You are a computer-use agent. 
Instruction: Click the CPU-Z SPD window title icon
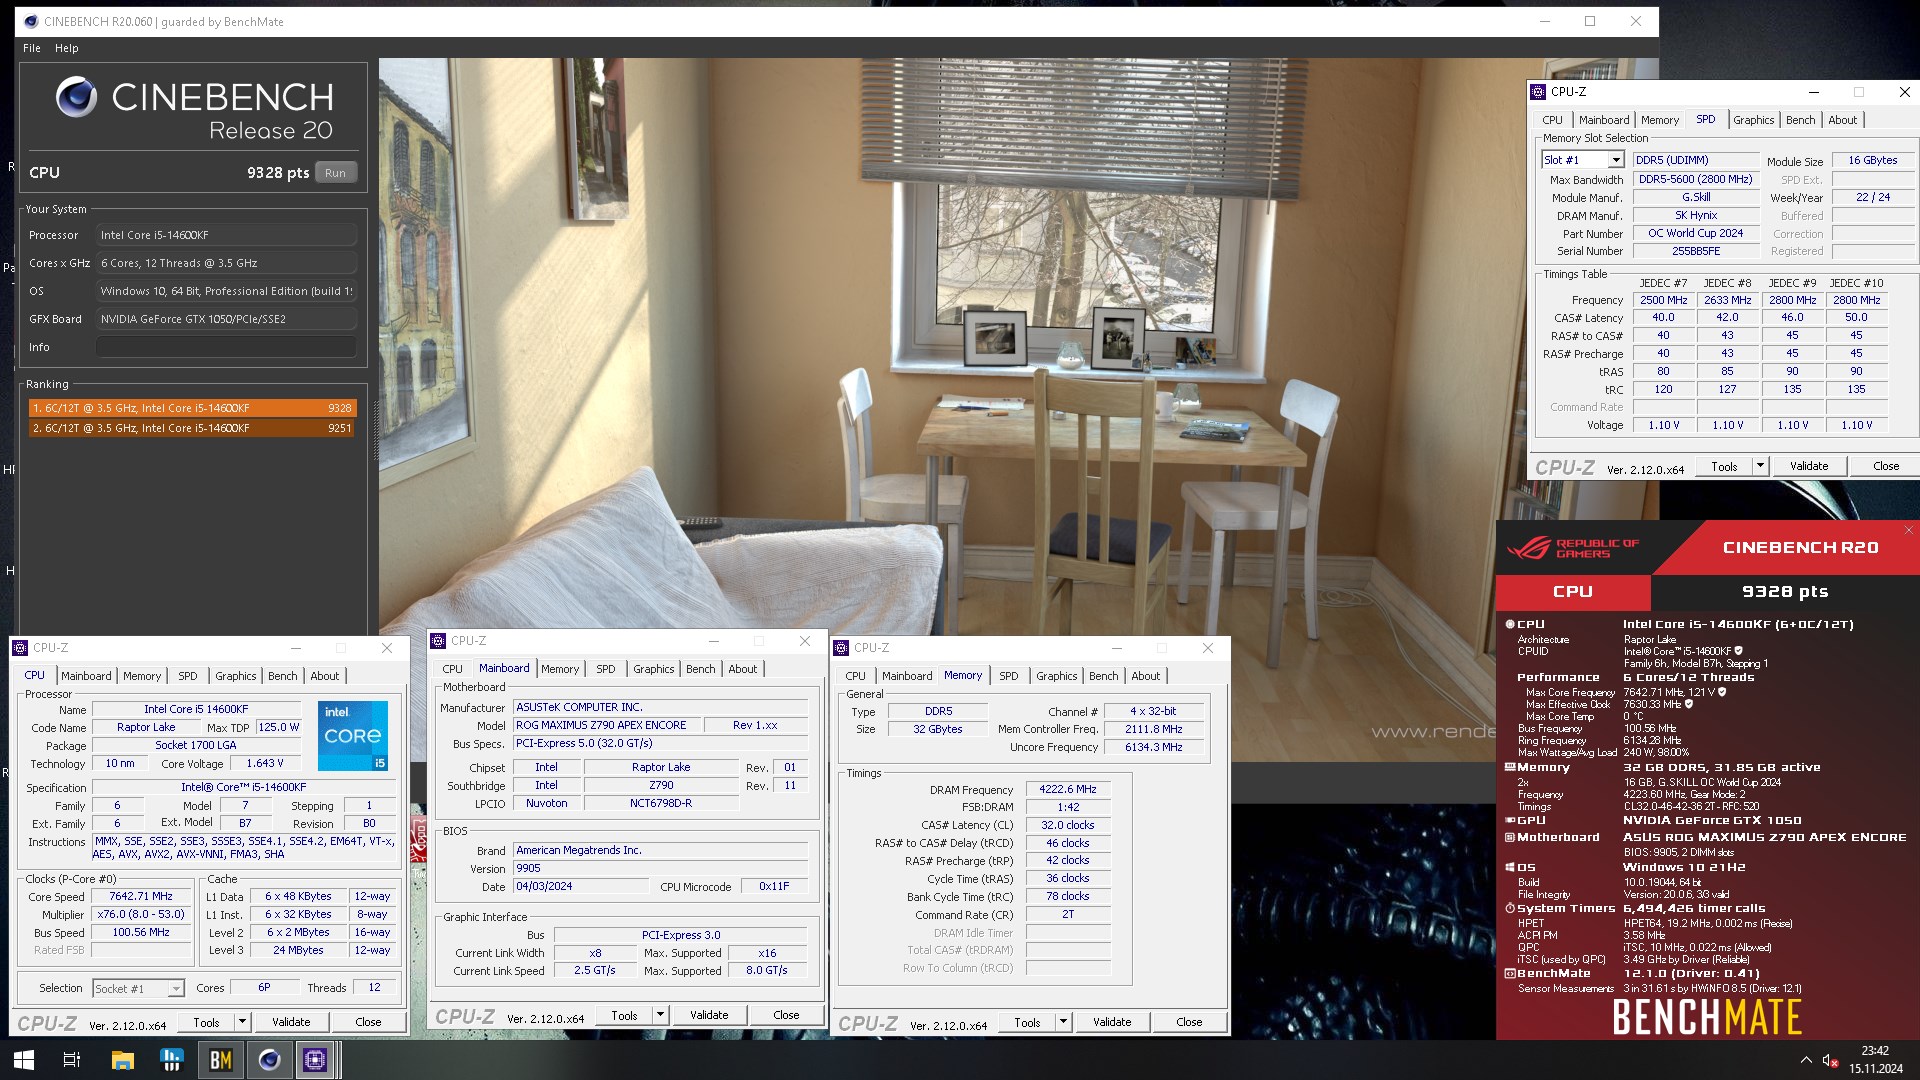click(x=1538, y=91)
